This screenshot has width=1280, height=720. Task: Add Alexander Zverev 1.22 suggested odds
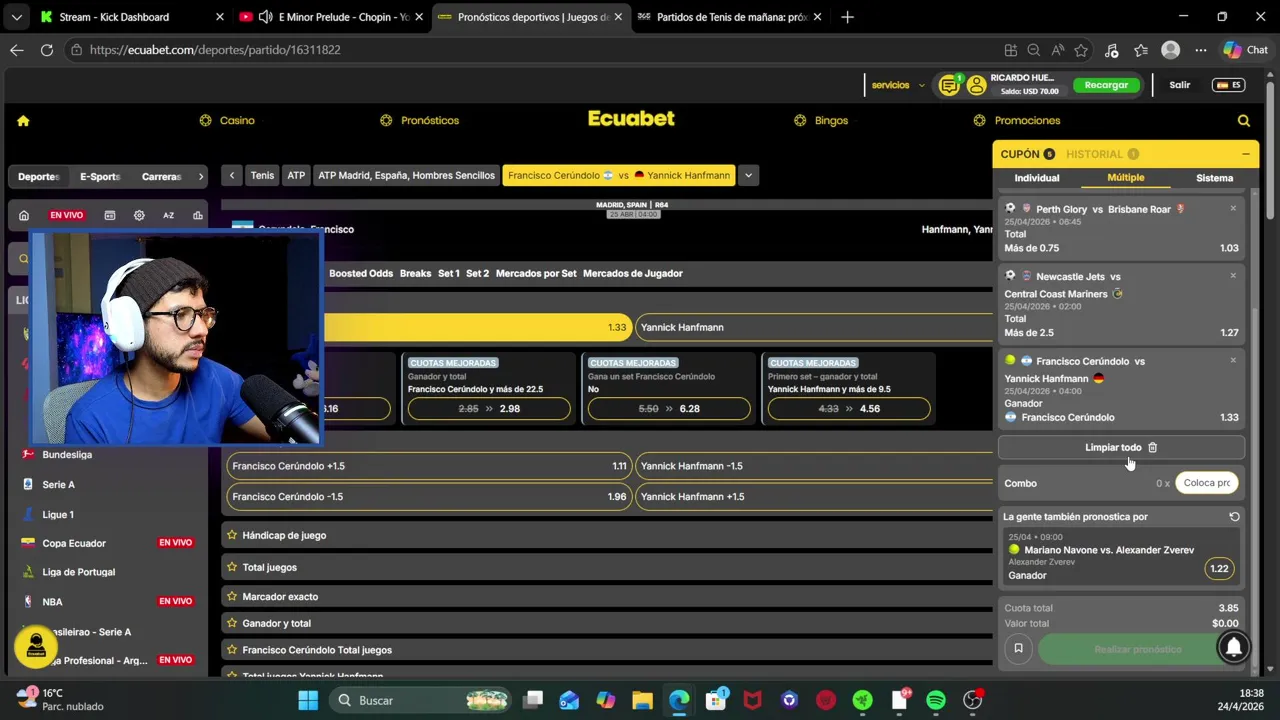pos(1219,568)
